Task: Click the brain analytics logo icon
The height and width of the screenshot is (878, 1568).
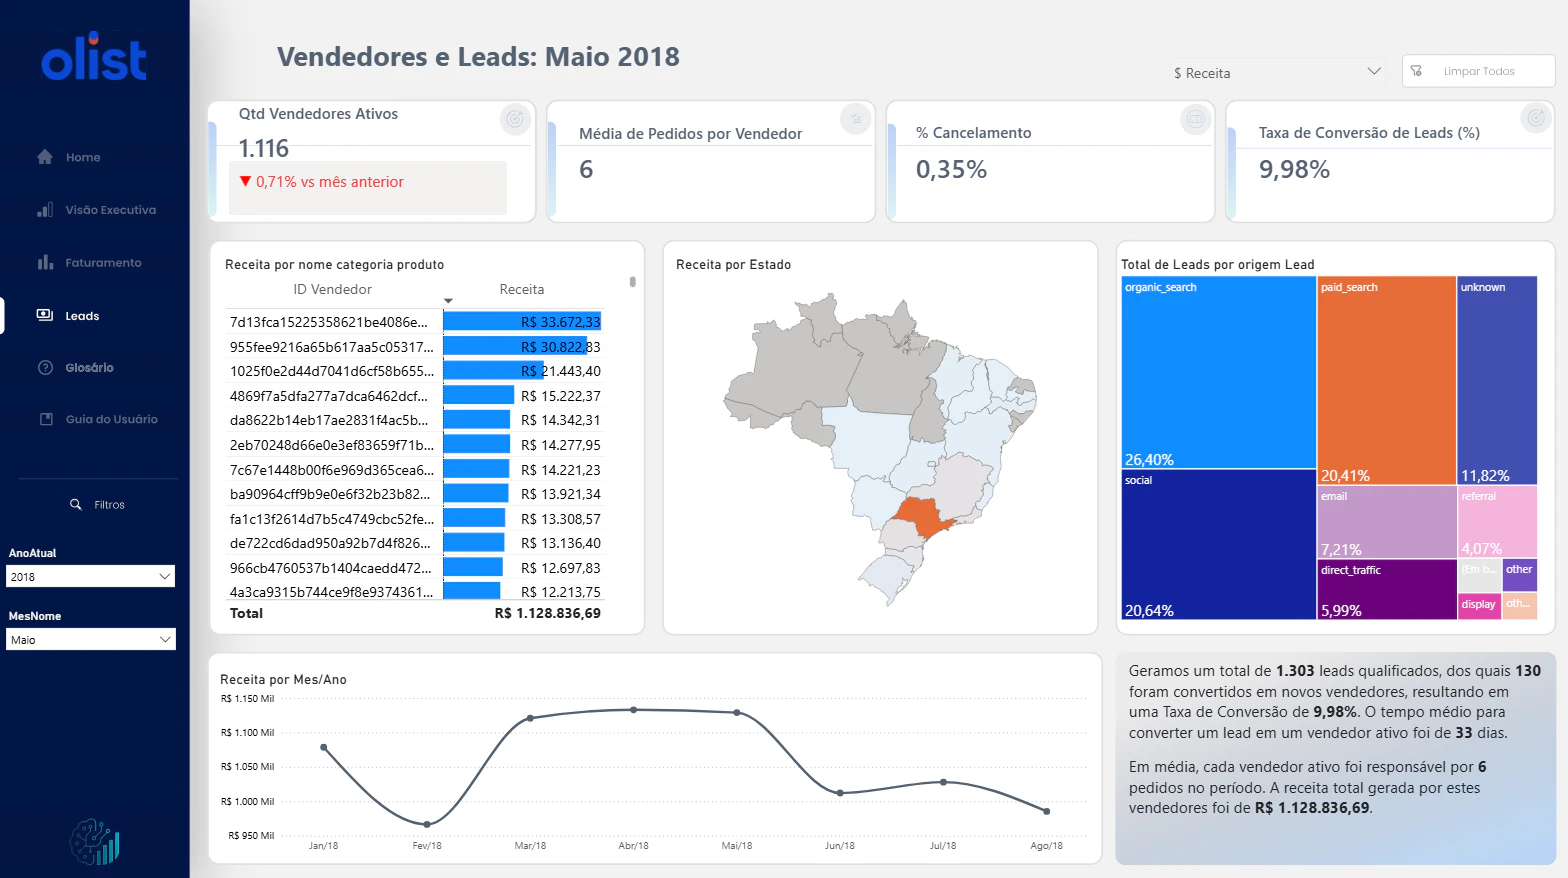Action: (x=95, y=842)
